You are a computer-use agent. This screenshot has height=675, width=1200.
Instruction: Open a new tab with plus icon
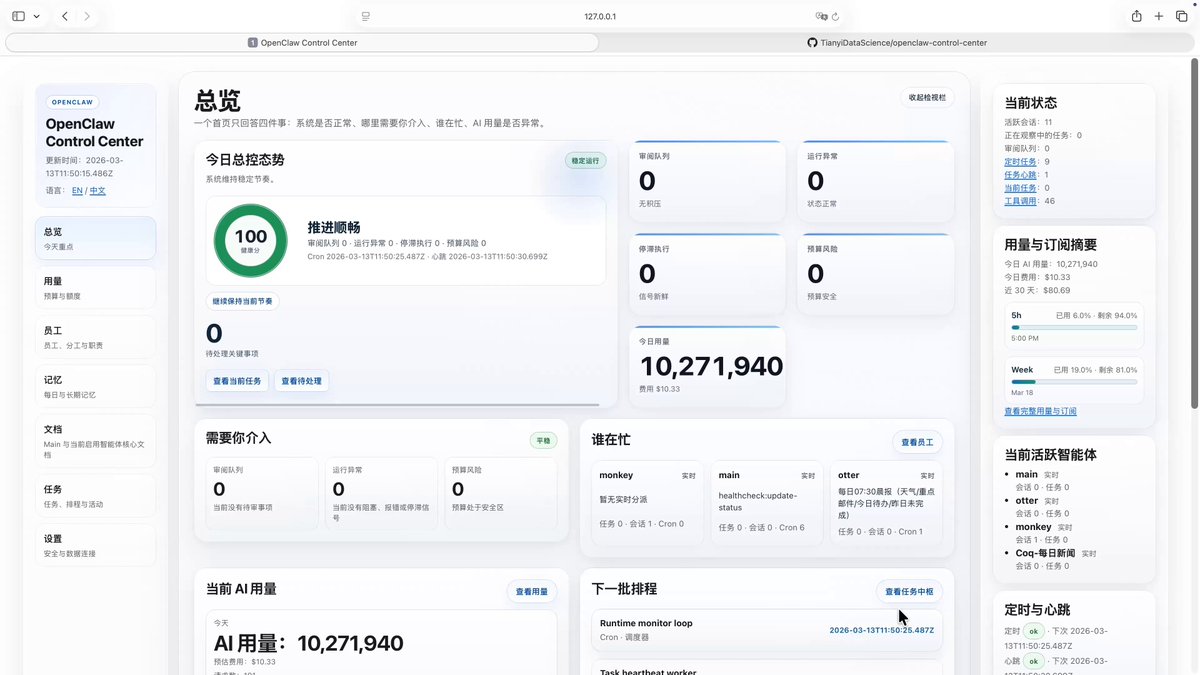point(1159,16)
